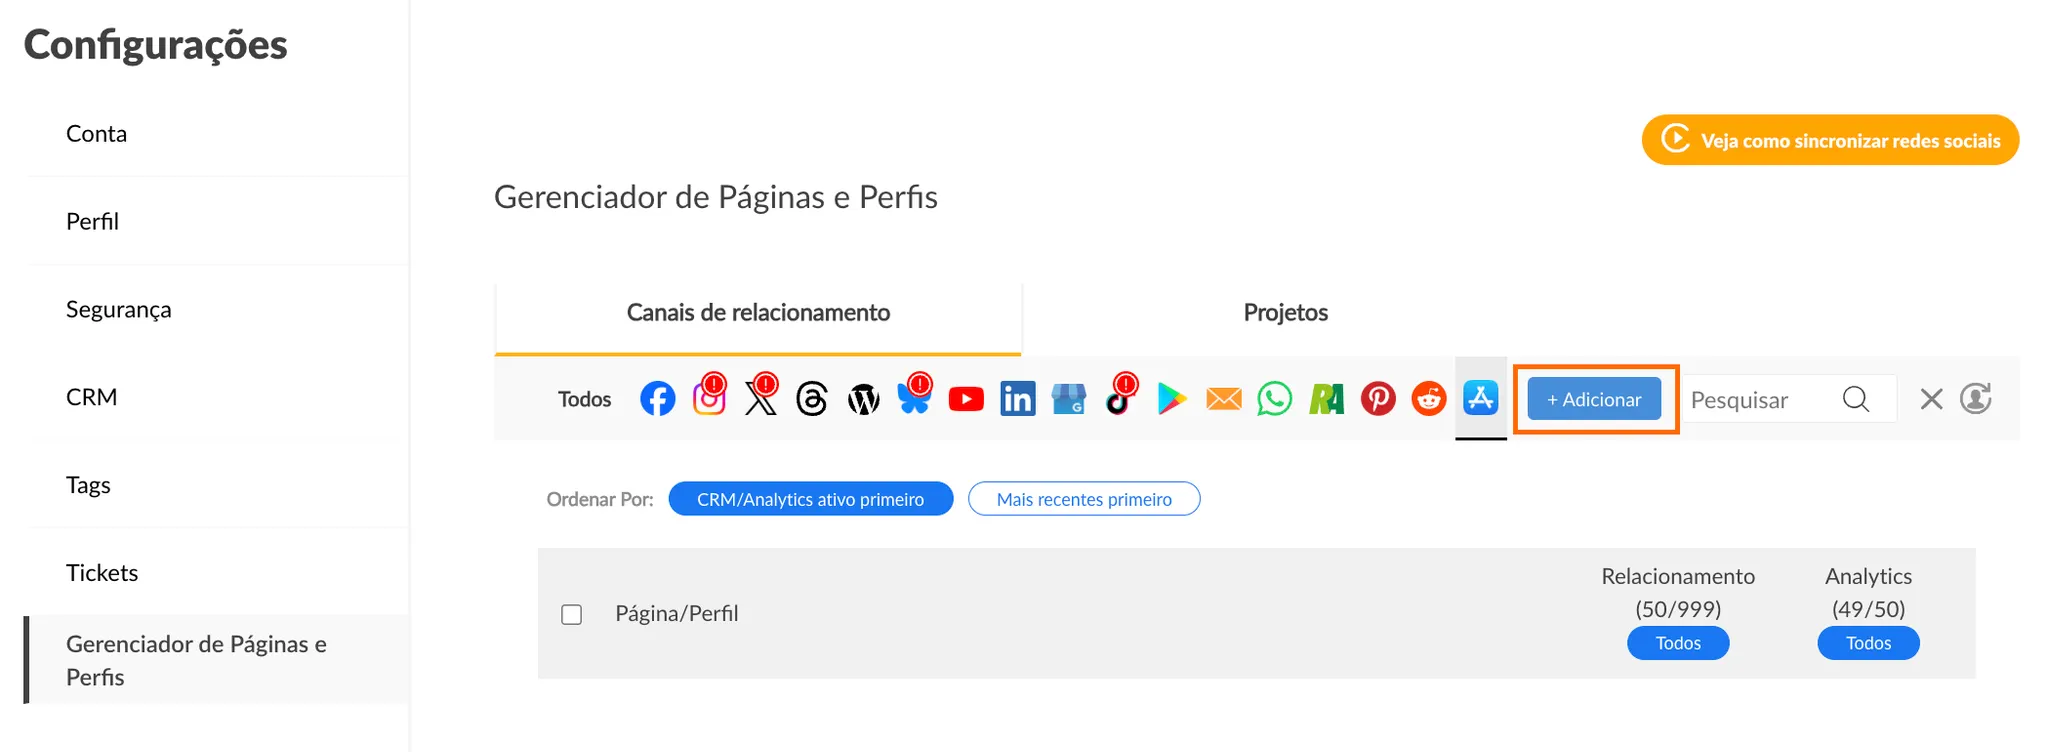Open Segurança in the settings sidebar
2048x752 pixels.
[x=119, y=310]
